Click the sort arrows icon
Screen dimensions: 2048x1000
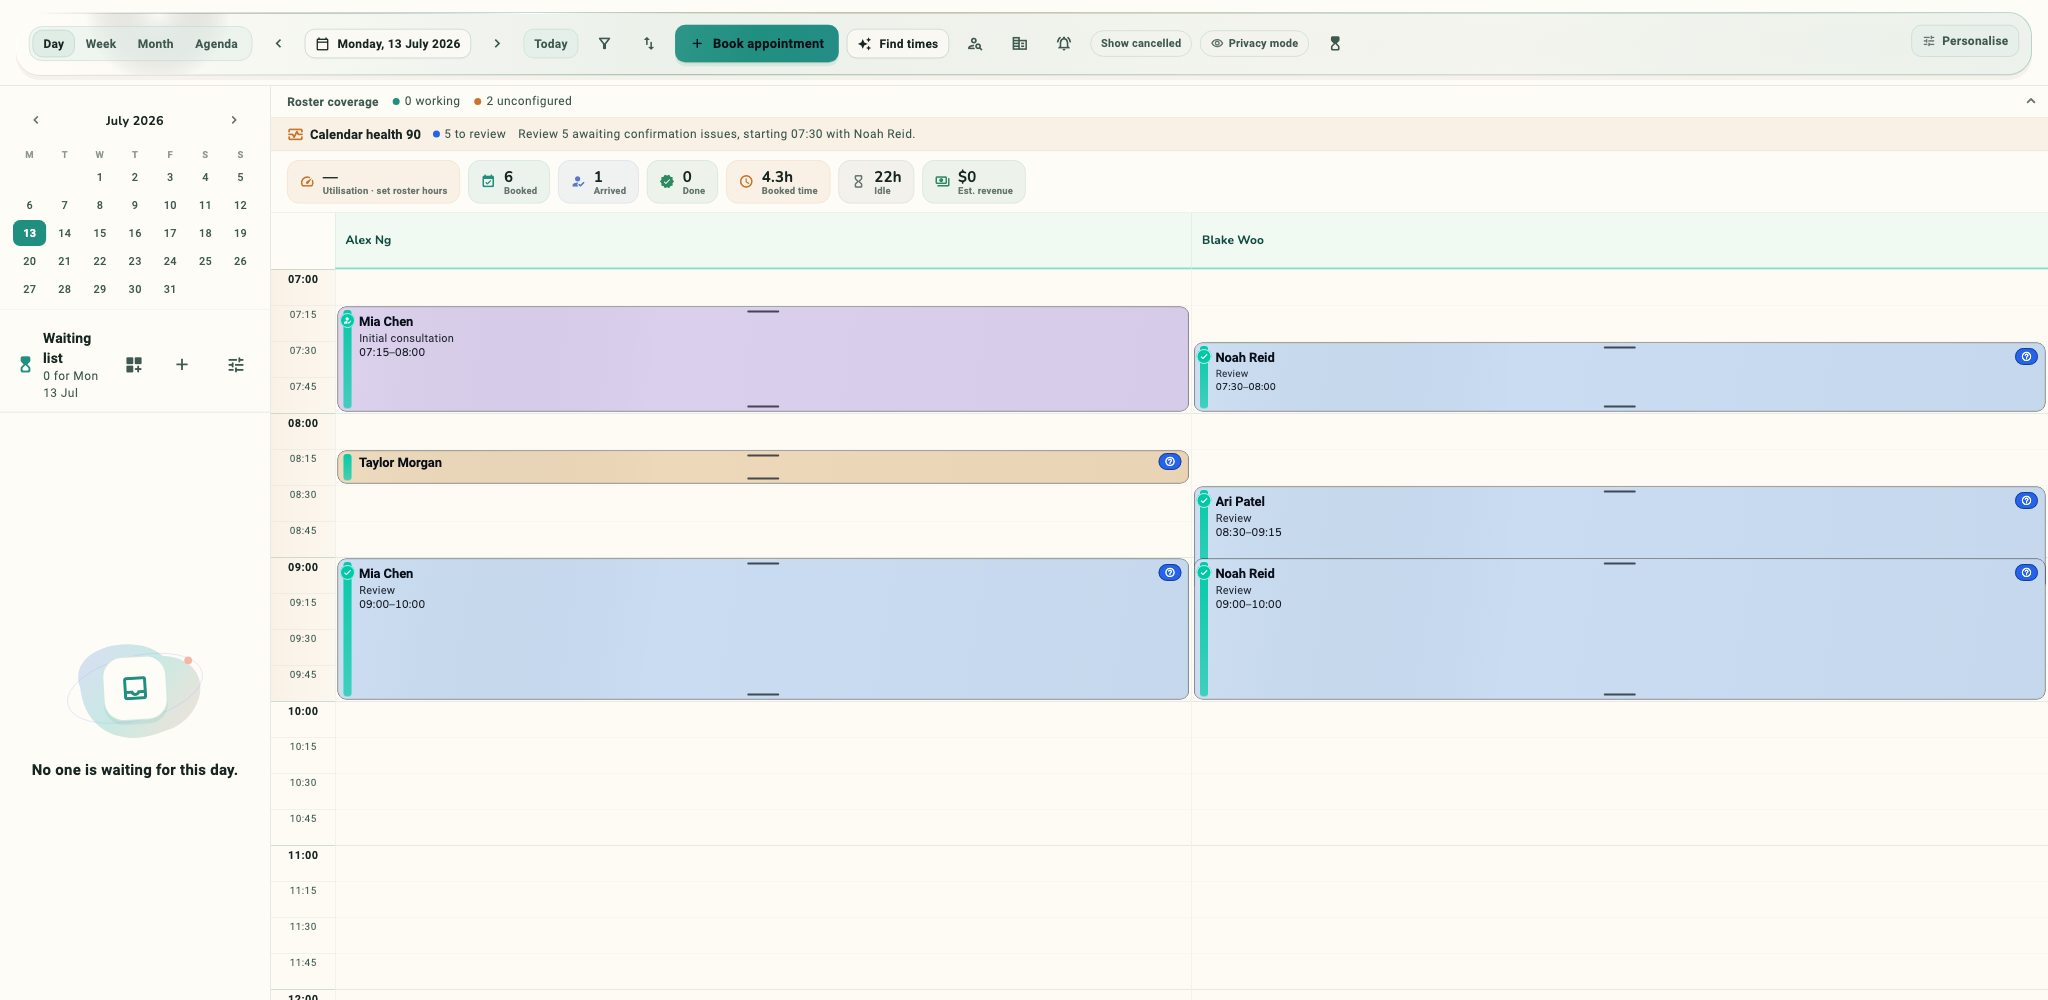(x=648, y=44)
